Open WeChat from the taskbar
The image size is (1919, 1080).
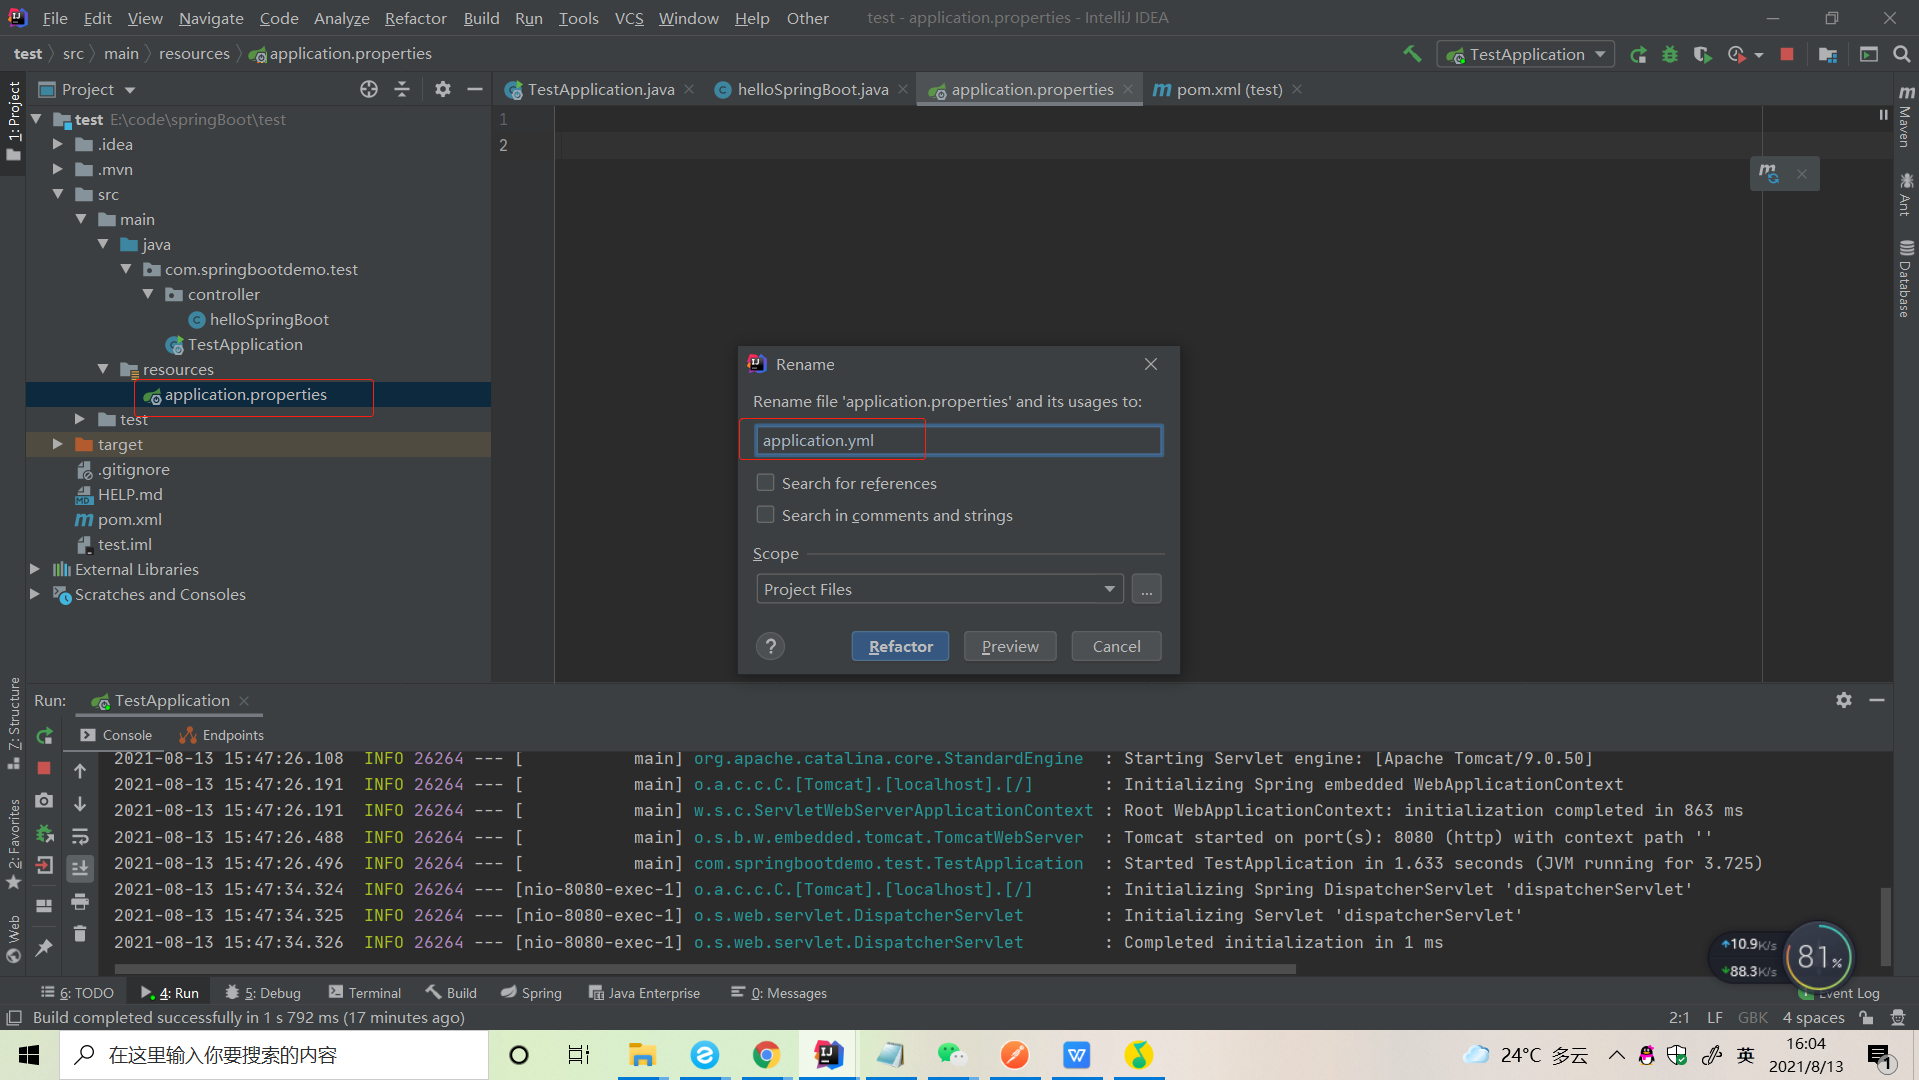pos(951,1055)
